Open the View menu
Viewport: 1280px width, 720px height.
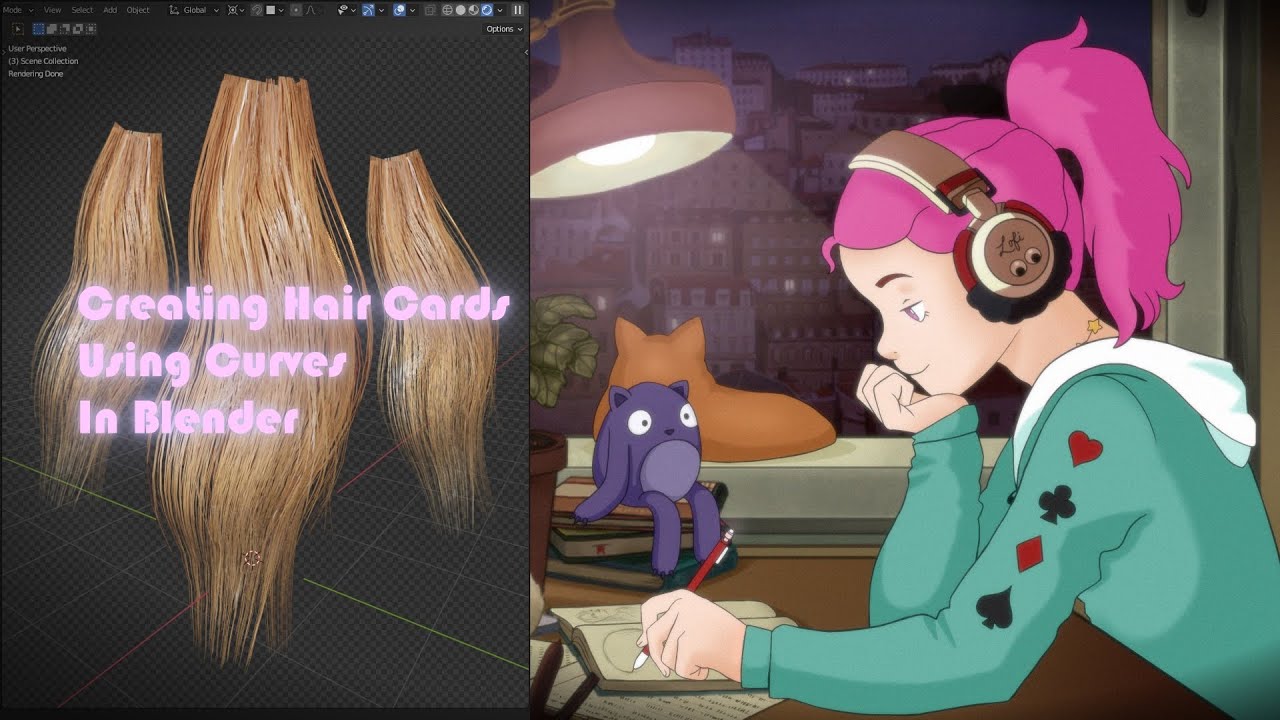tap(53, 10)
